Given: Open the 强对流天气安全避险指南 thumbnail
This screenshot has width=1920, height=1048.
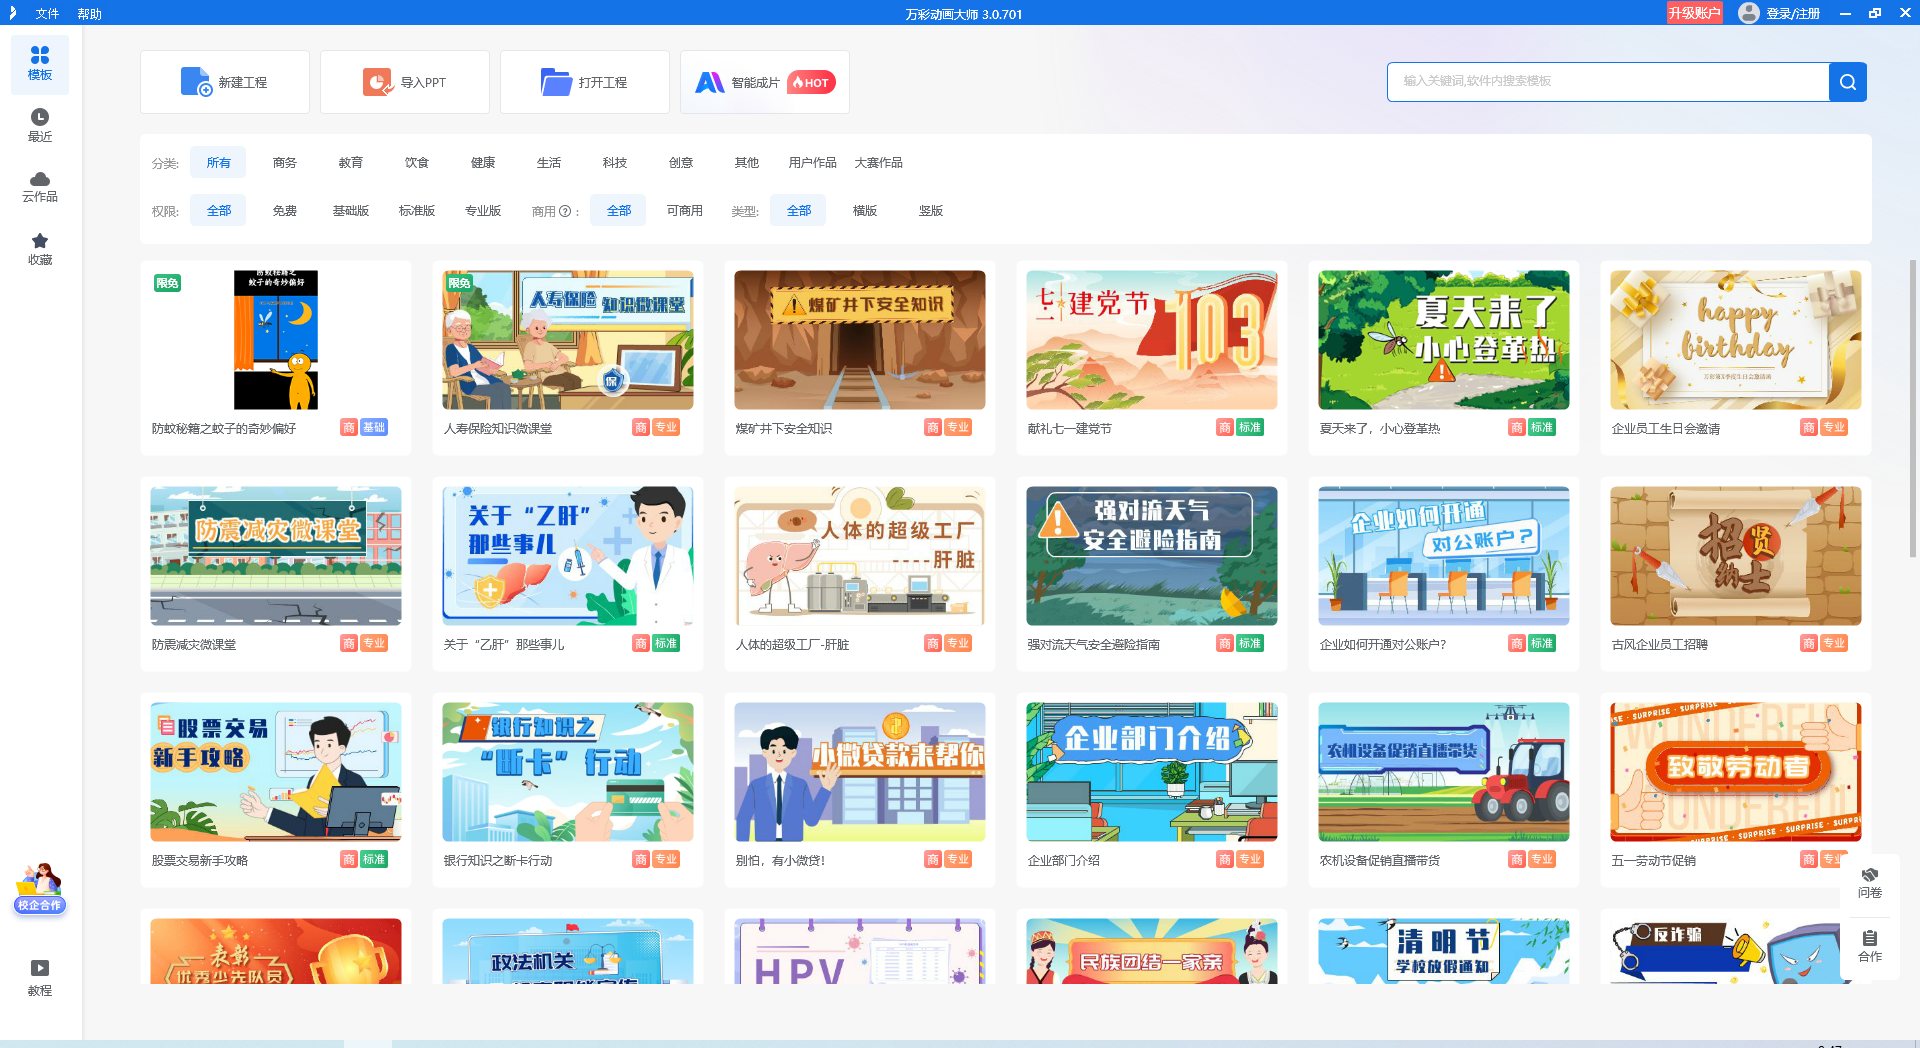Looking at the screenshot, I should [x=1152, y=556].
